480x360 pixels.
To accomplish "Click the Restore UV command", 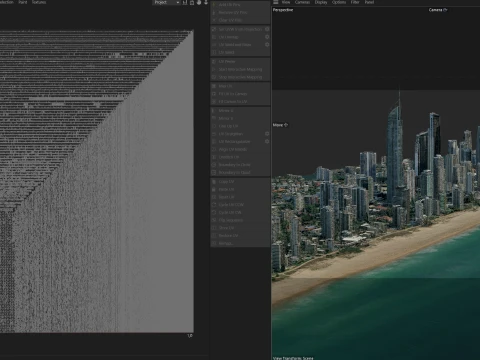I will point(240,235).
